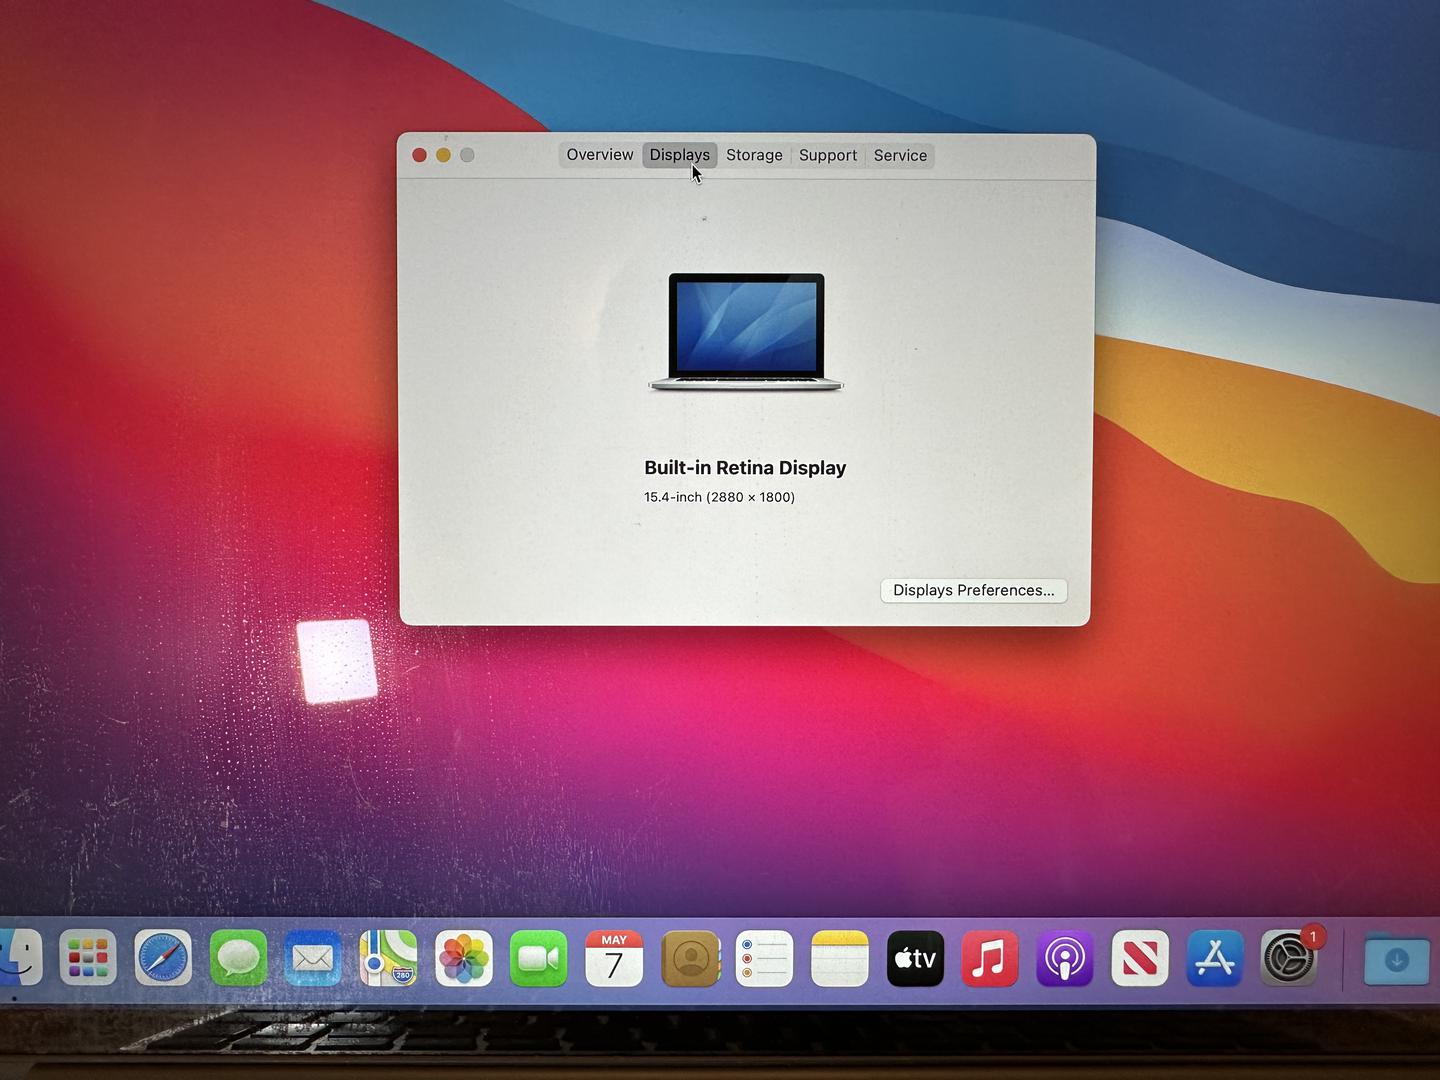This screenshot has width=1440, height=1080.
Task: Open the Notes app
Action: pyautogui.click(x=840, y=958)
